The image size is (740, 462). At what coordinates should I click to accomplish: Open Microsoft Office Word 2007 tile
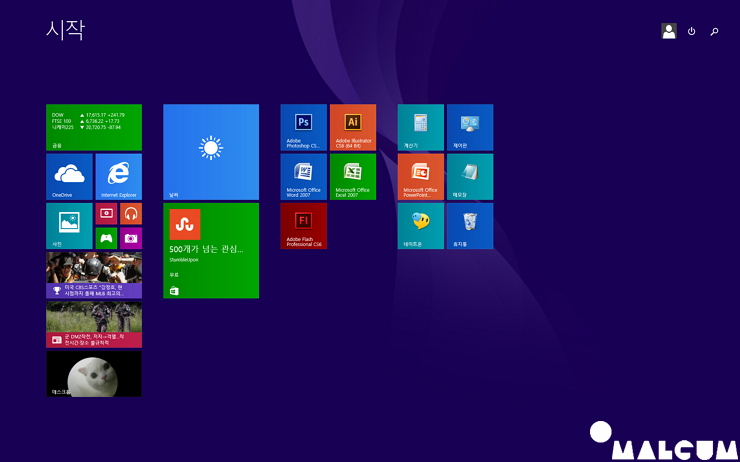(303, 176)
